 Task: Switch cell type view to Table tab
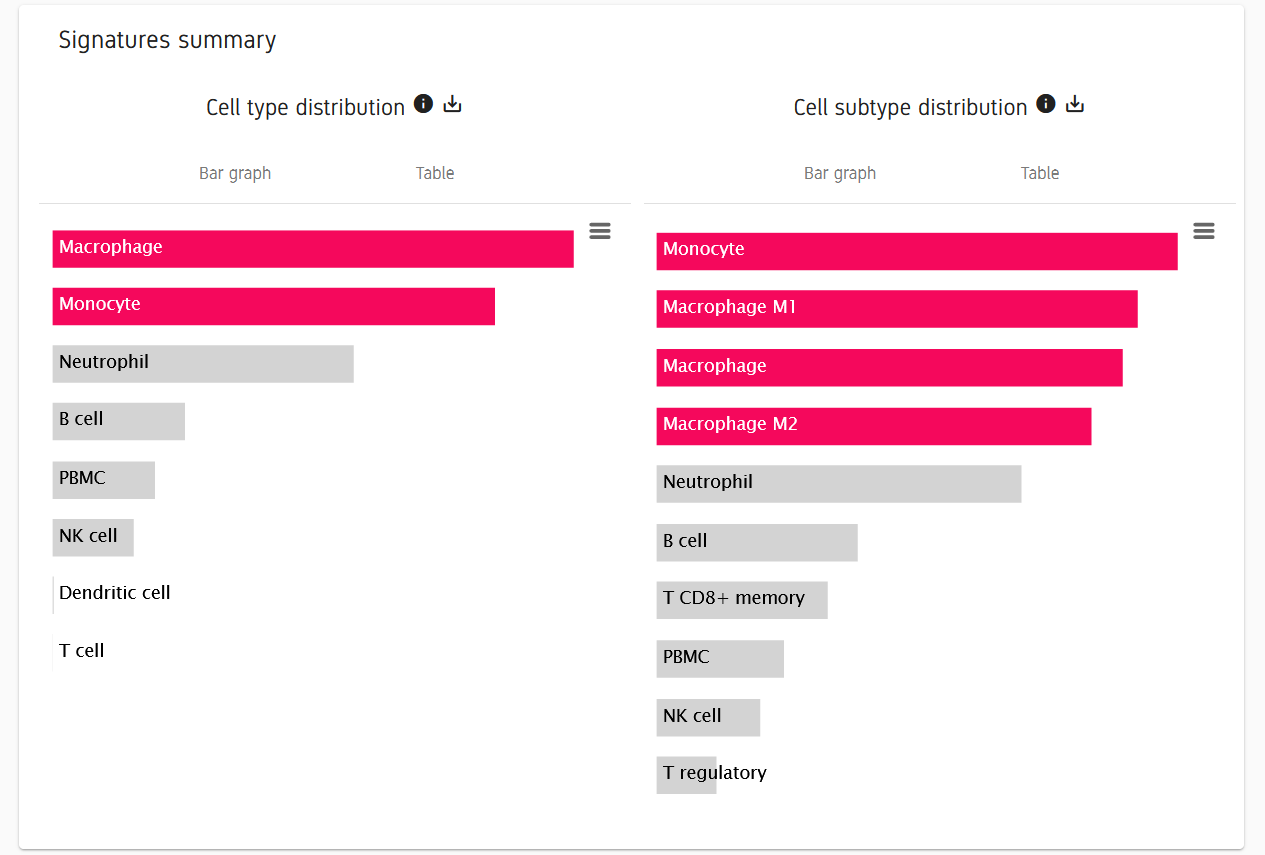(435, 173)
